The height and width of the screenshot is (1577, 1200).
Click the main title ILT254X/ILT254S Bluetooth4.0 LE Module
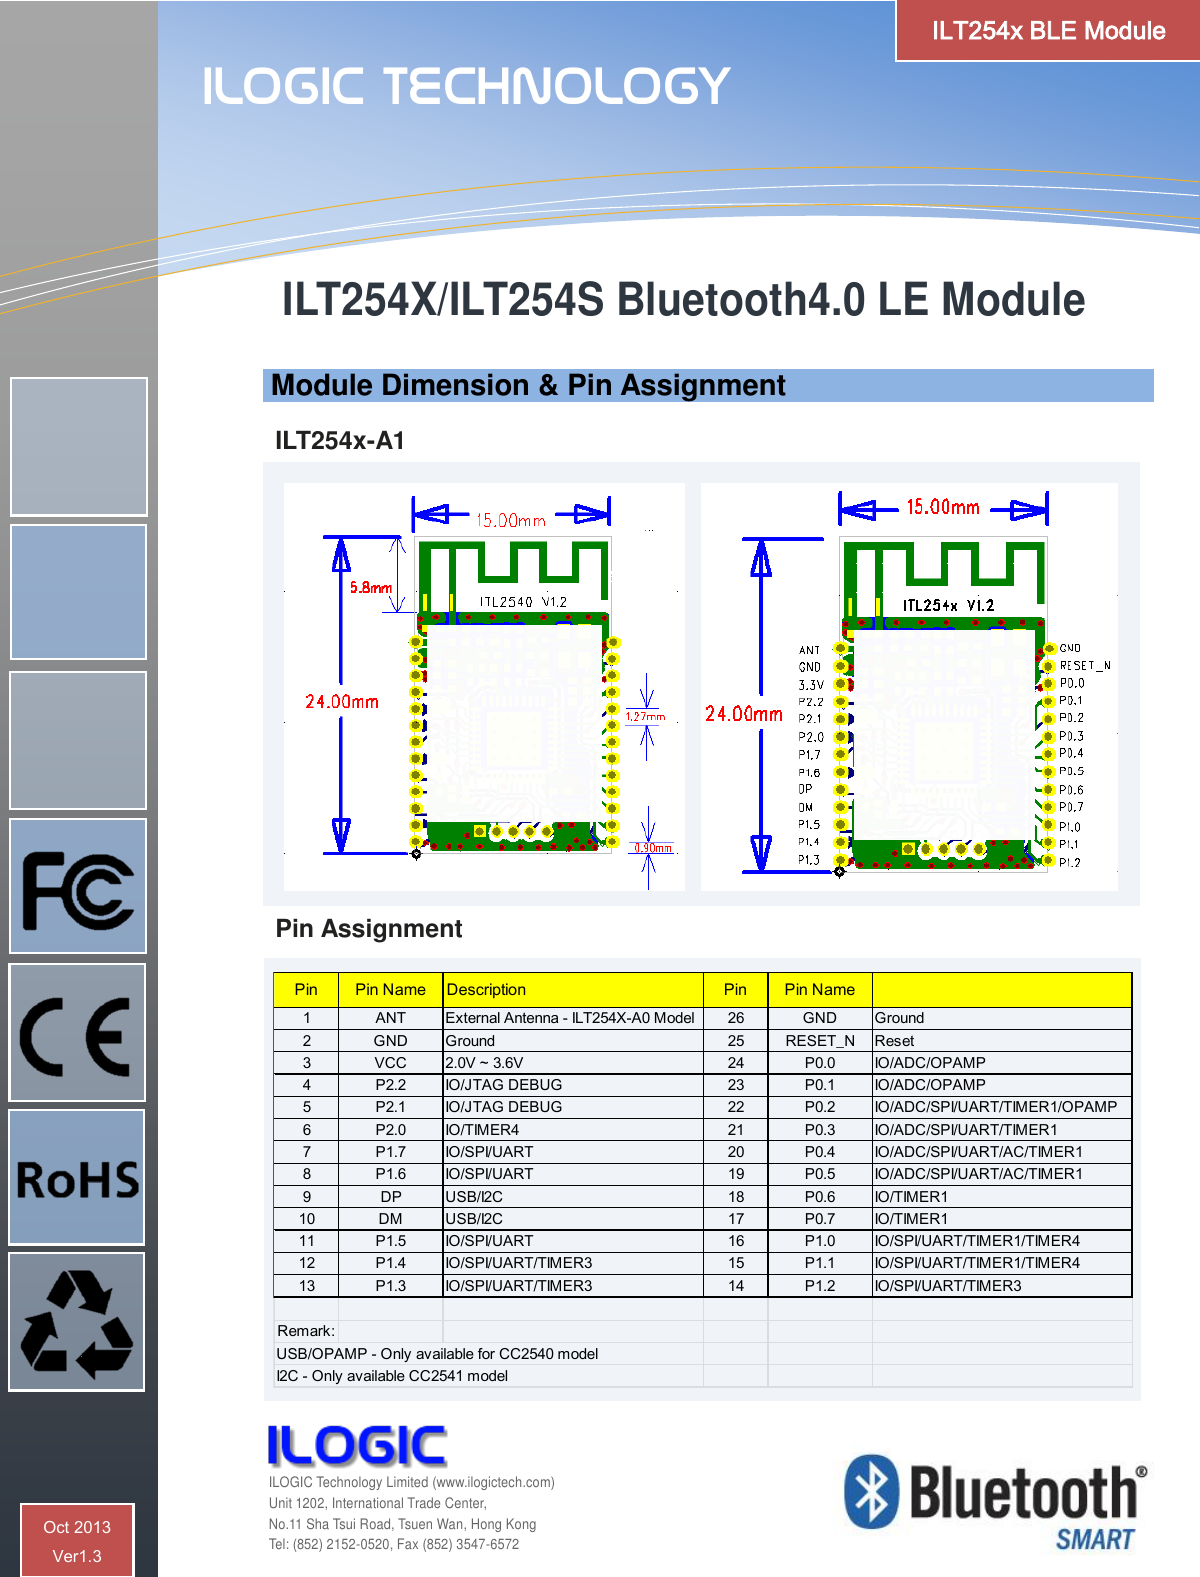[x=683, y=300]
